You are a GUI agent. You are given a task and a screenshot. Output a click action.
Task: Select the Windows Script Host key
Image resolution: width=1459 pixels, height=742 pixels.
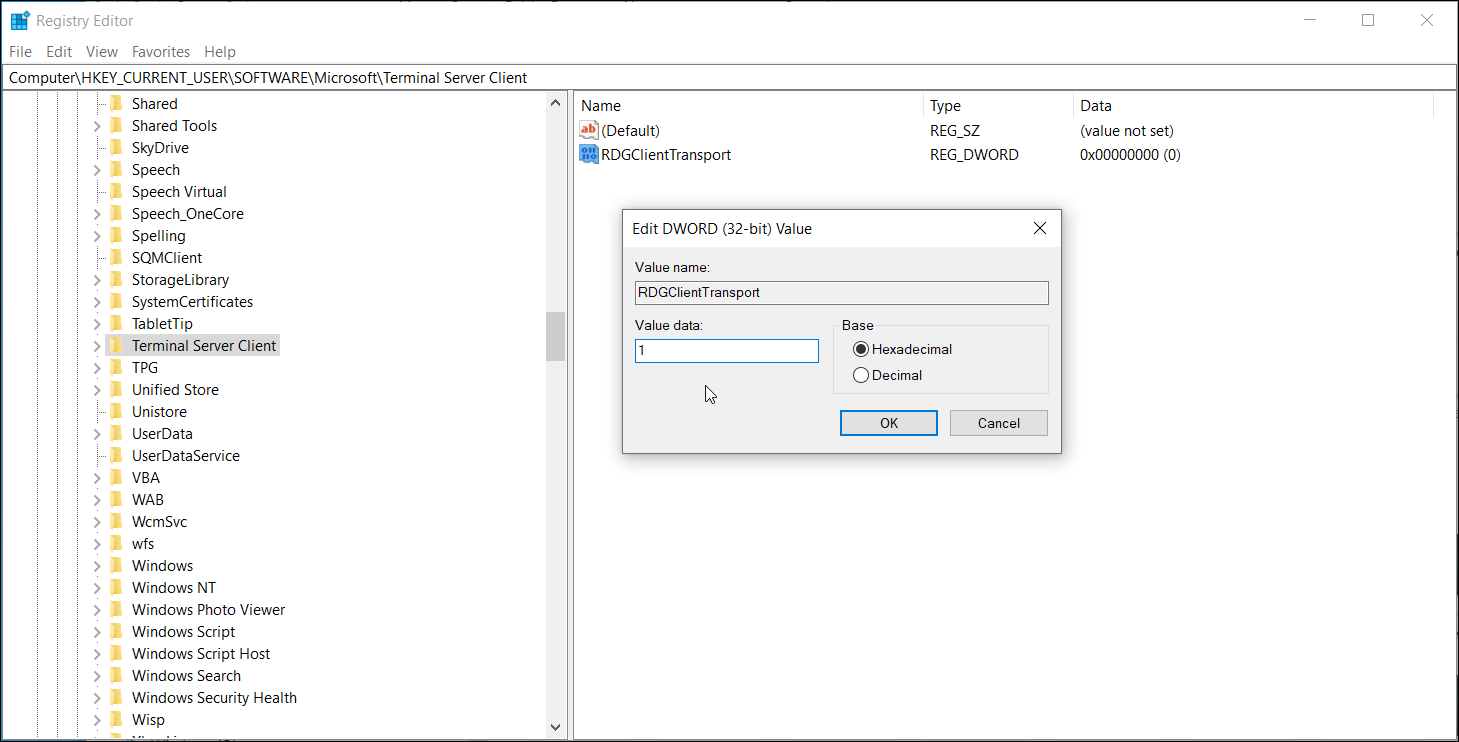click(201, 653)
